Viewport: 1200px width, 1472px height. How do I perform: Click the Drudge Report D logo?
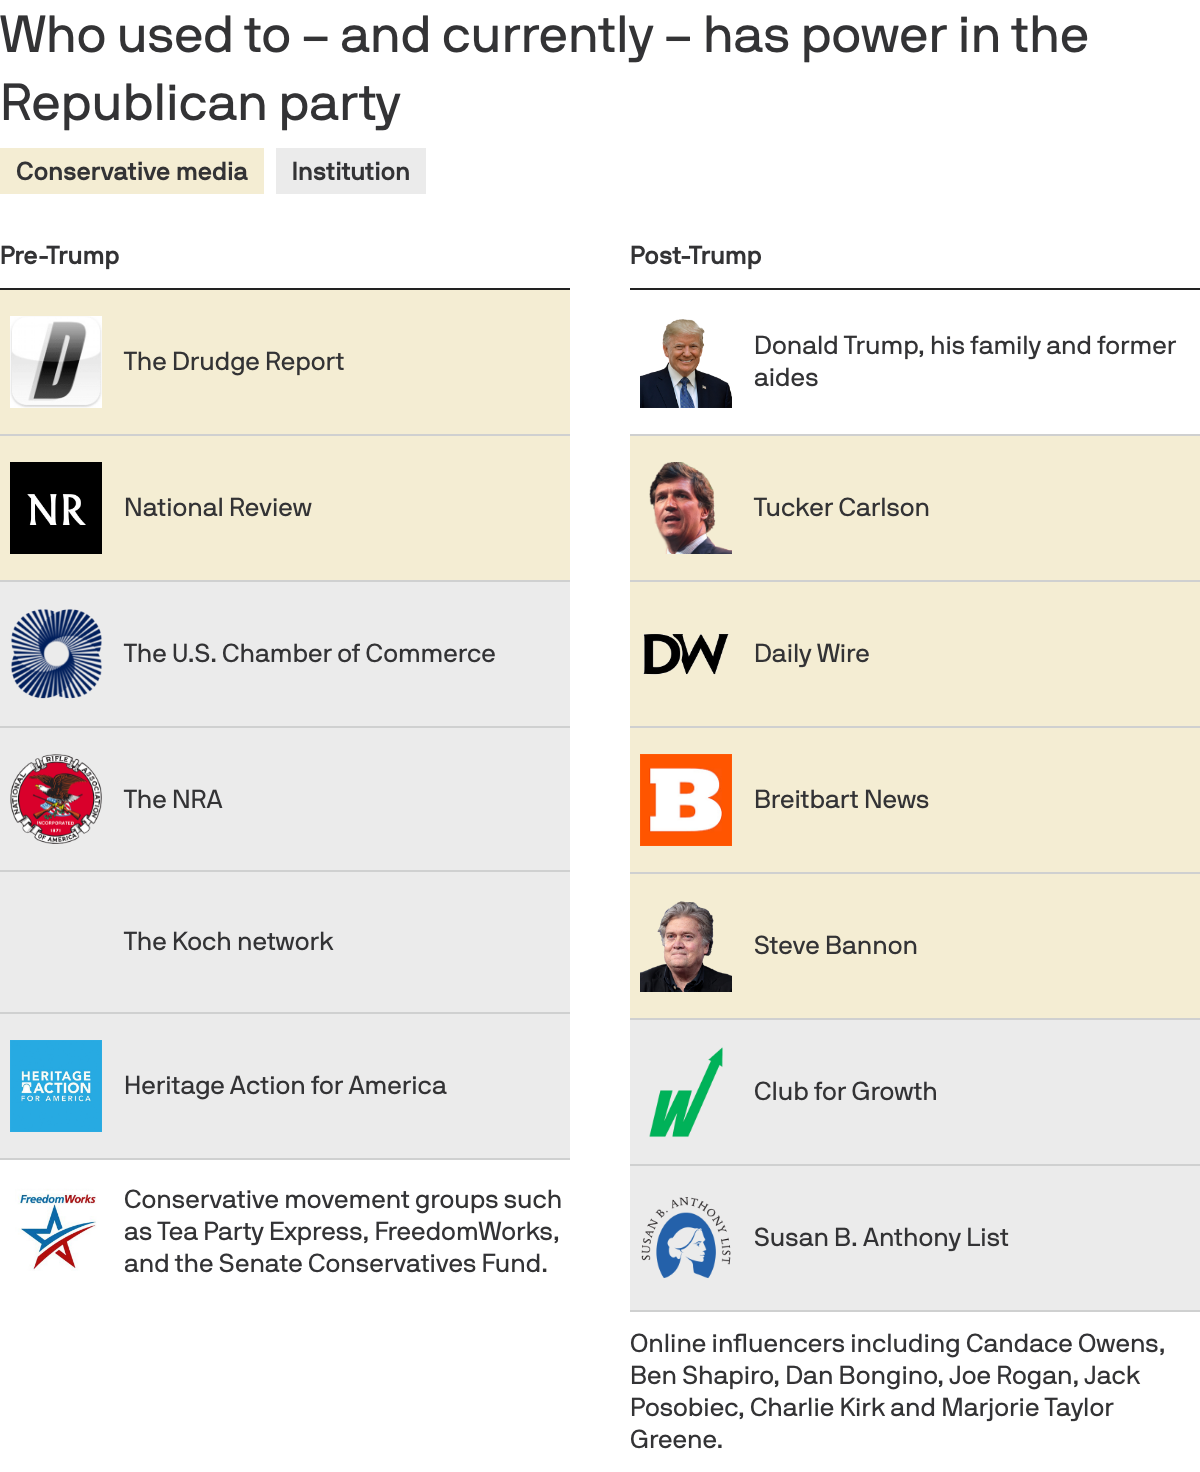point(56,362)
